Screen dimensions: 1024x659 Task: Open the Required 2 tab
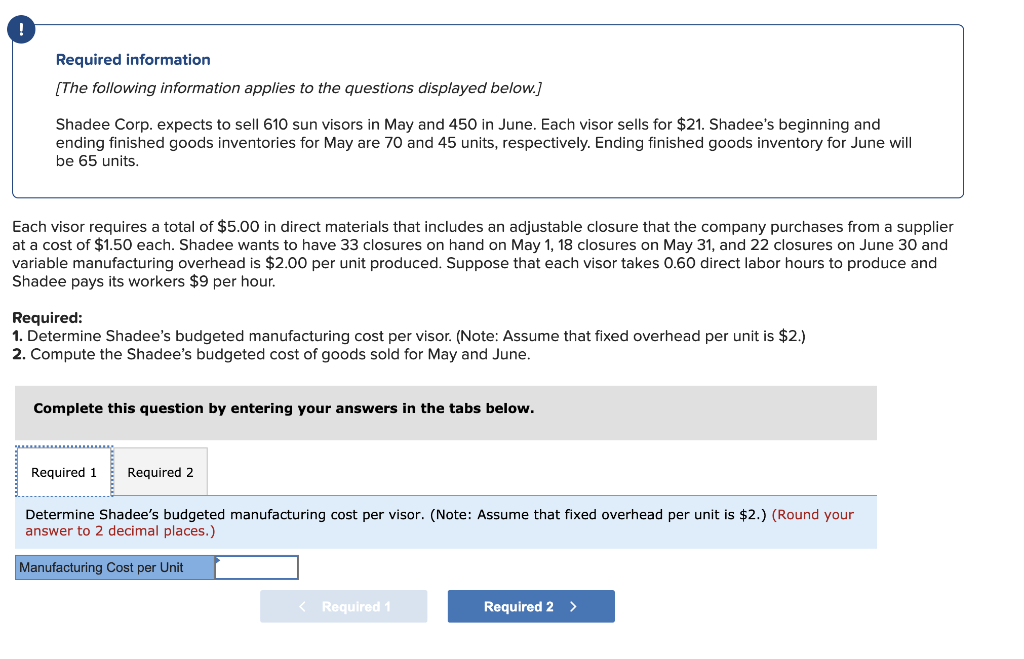click(x=160, y=472)
